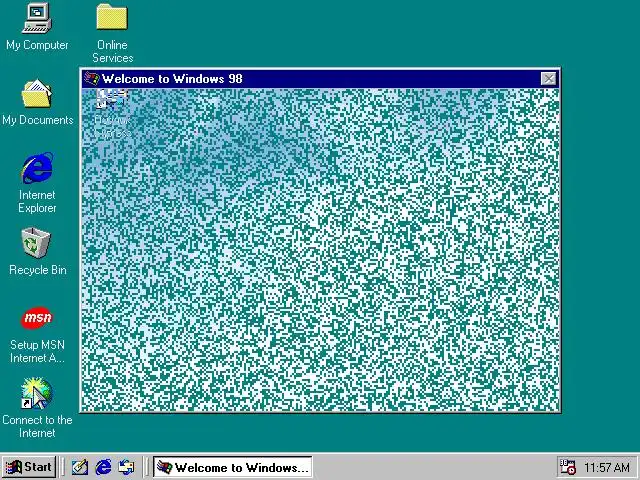Select the My Documents folder icon
This screenshot has width=640, height=480.
(x=37, y=93)
